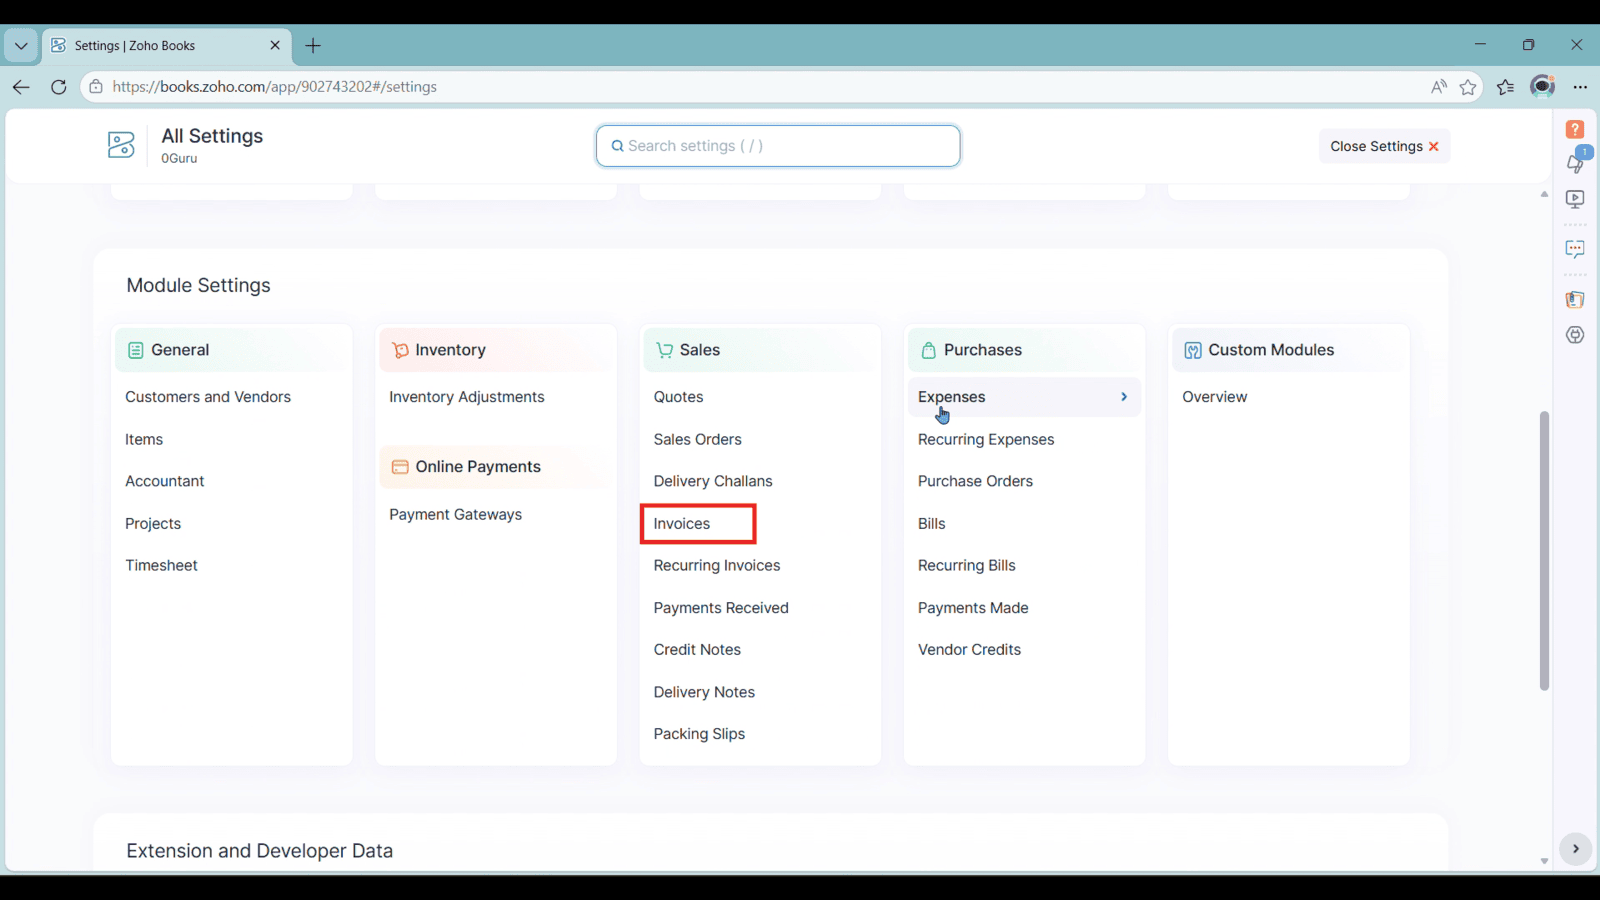Viewport: 1600px width, 900px height.
Task: Open the chat feedback icon in sidebar
Action: 1575,249
